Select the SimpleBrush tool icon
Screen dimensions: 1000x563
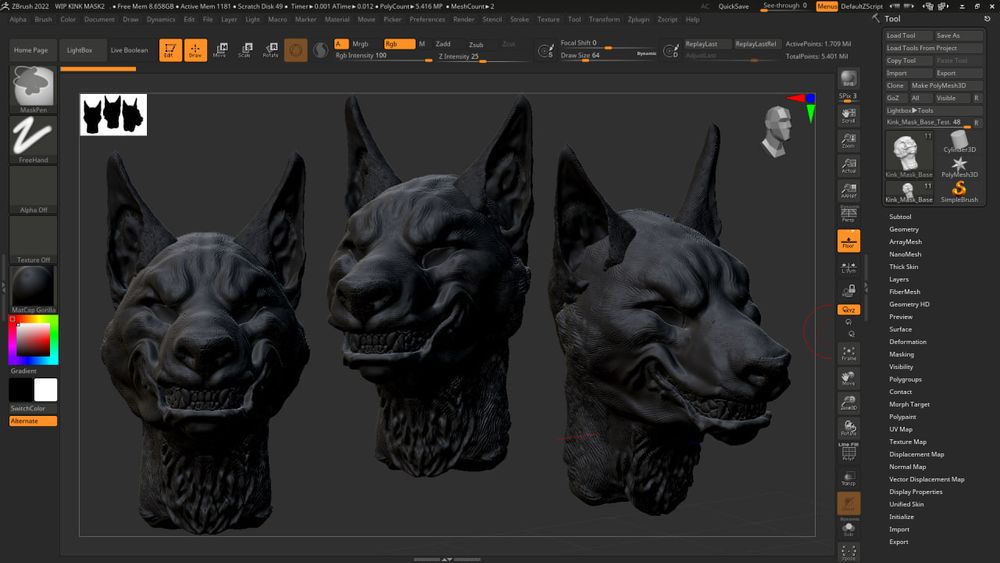(x=959, y=191)
